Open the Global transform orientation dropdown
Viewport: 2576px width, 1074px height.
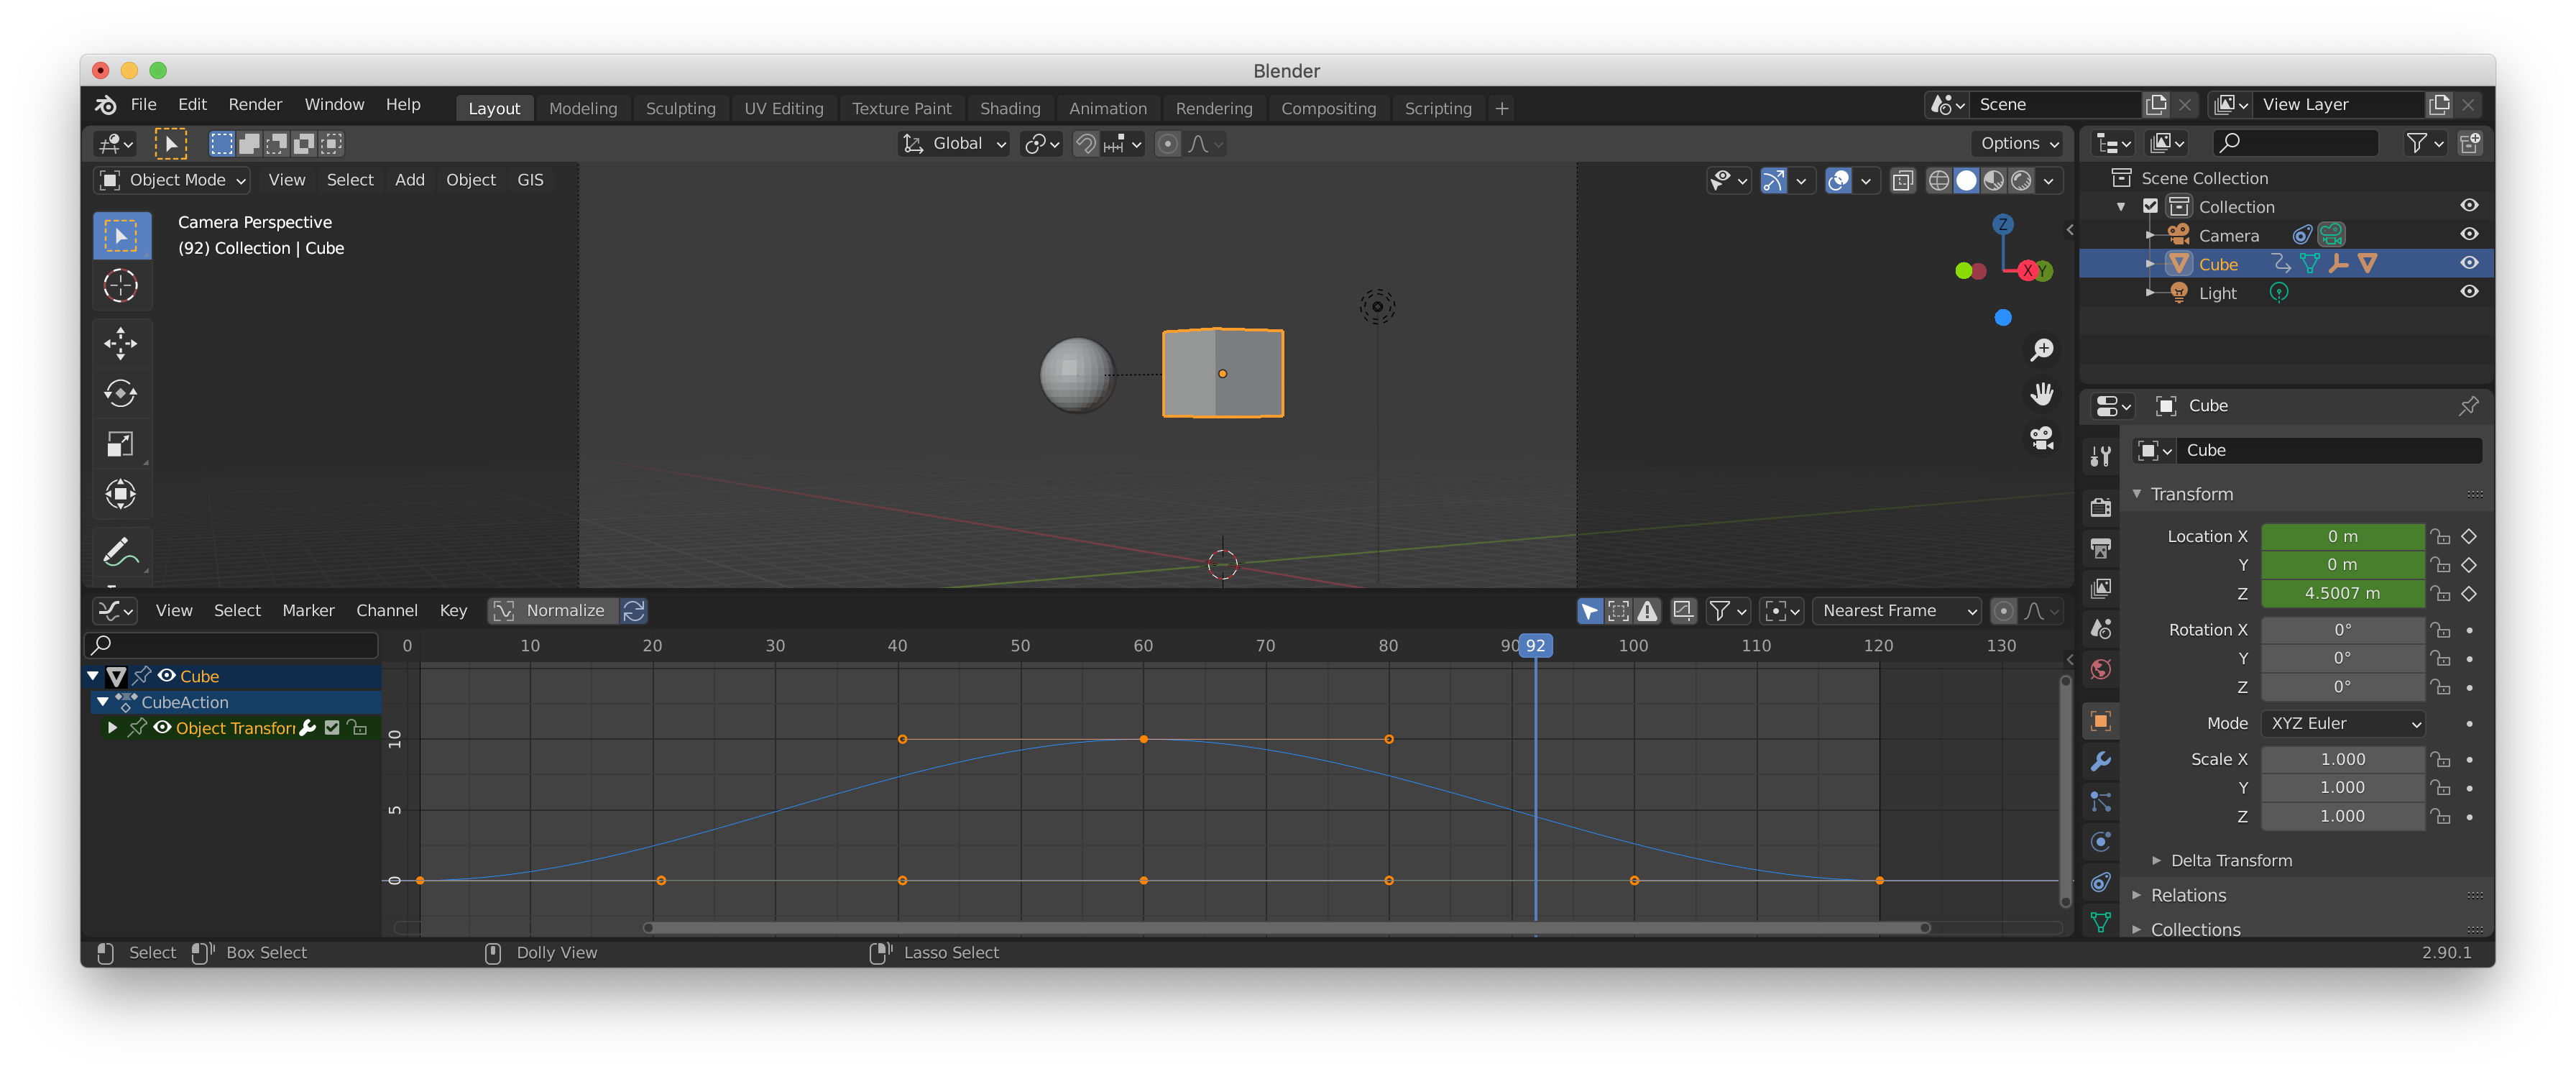pyautogui.click(x=953, y=144)
